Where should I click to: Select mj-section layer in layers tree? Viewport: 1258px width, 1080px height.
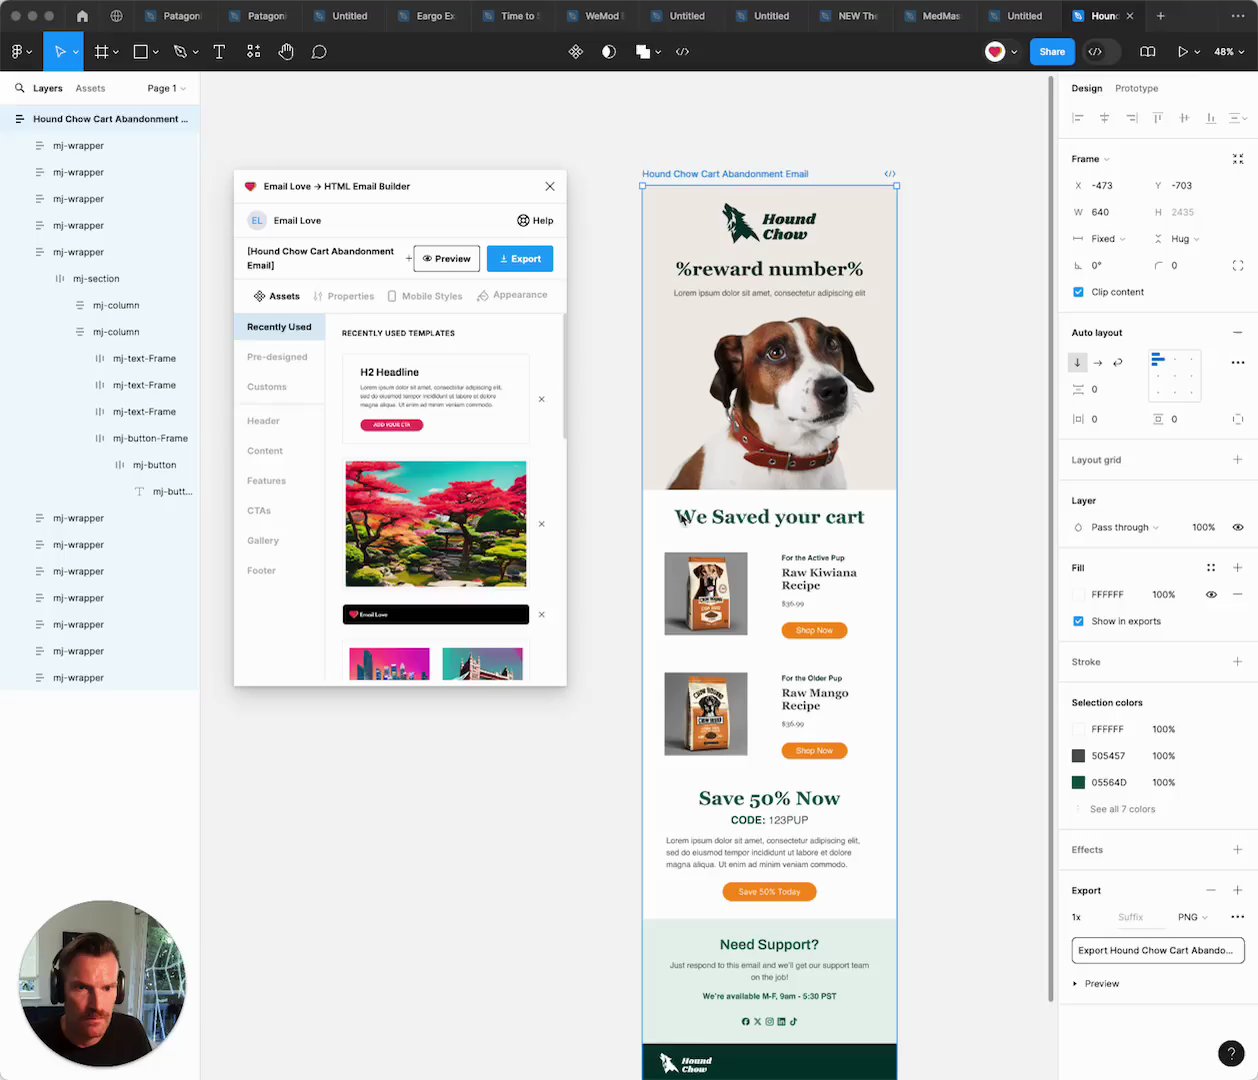(96, 279)
